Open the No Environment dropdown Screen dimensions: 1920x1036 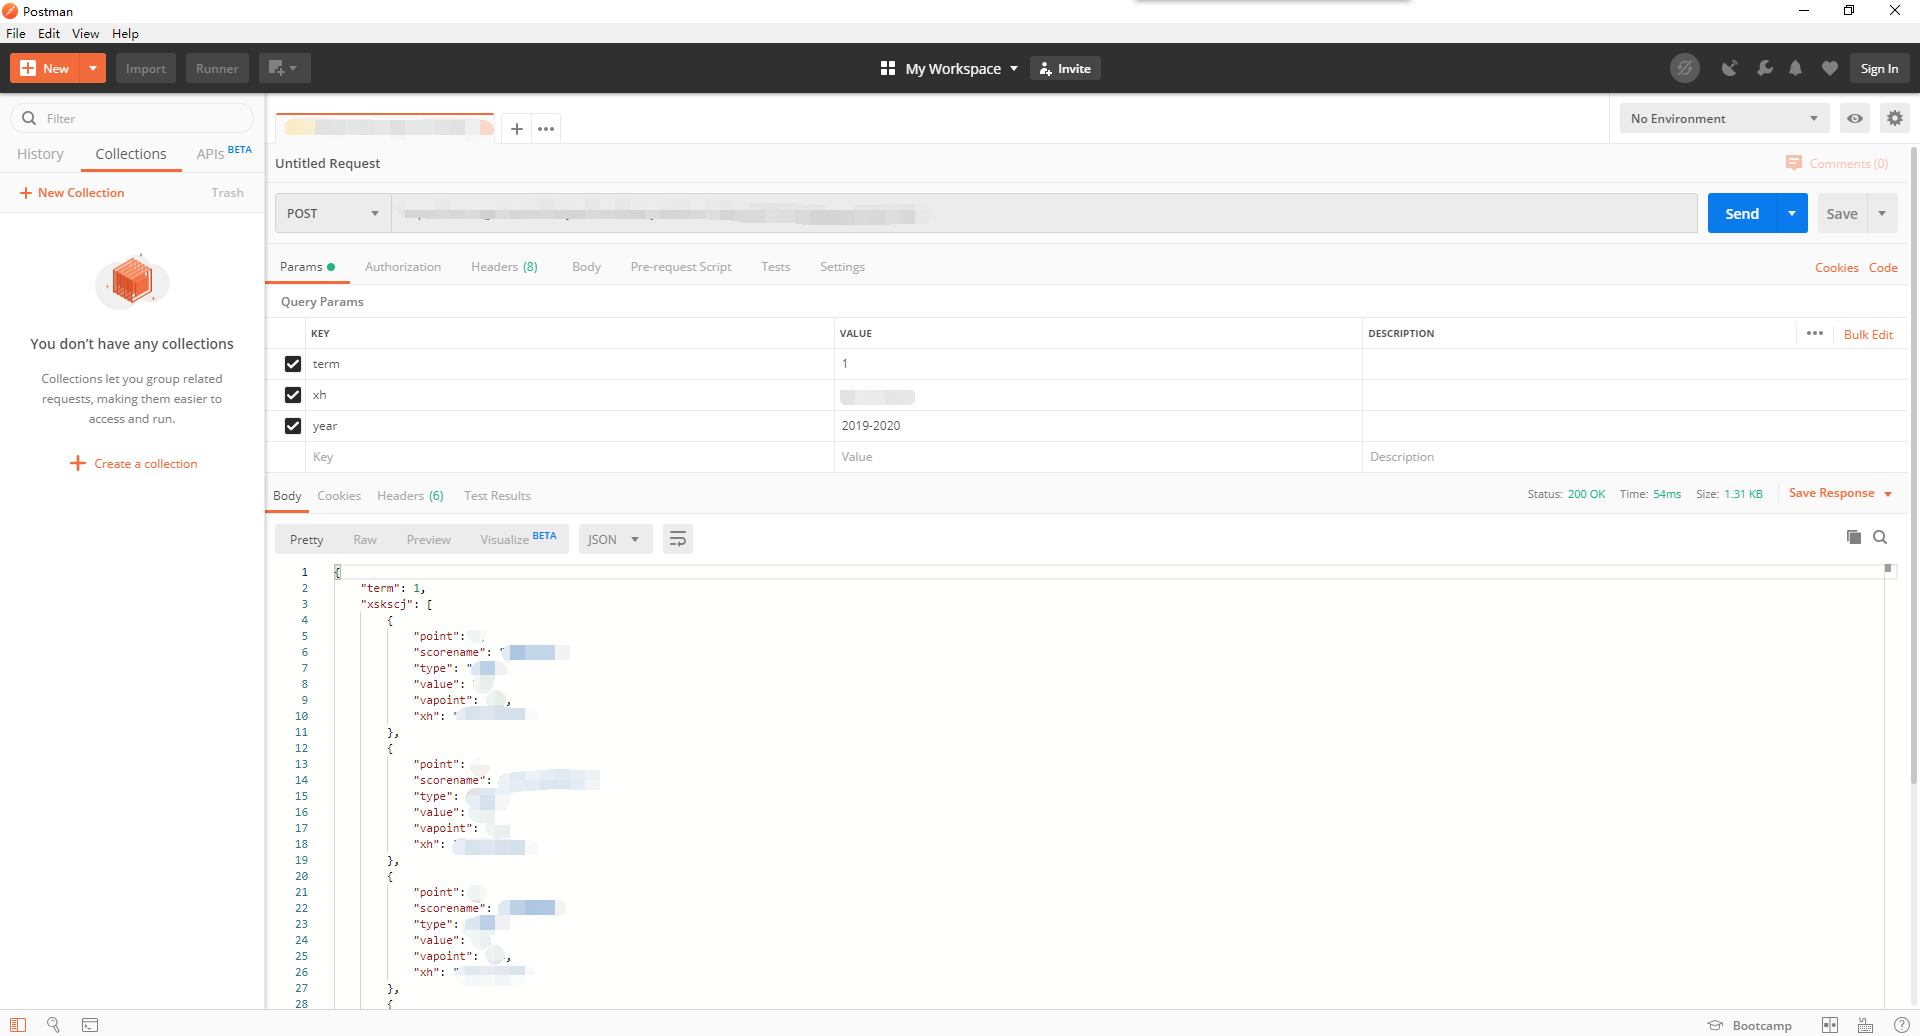pyautogui.click(x=1723, y=118)
